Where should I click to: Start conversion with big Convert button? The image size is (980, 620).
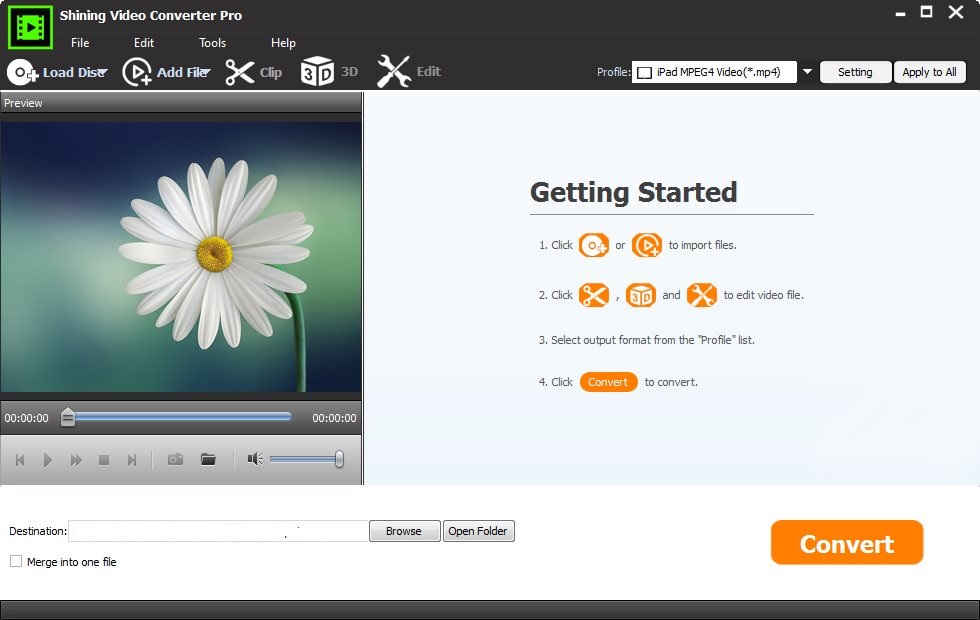point(847,543)
